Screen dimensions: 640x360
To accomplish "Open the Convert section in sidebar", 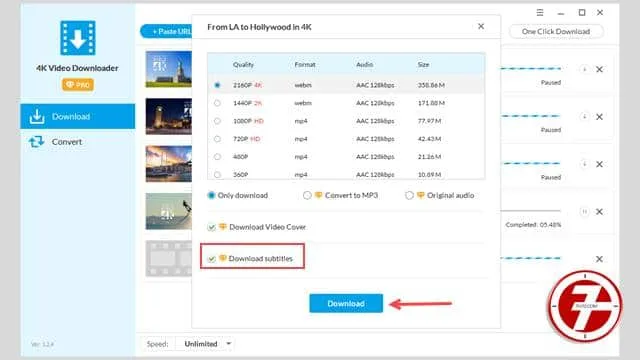I will click(x=78, y=142).
